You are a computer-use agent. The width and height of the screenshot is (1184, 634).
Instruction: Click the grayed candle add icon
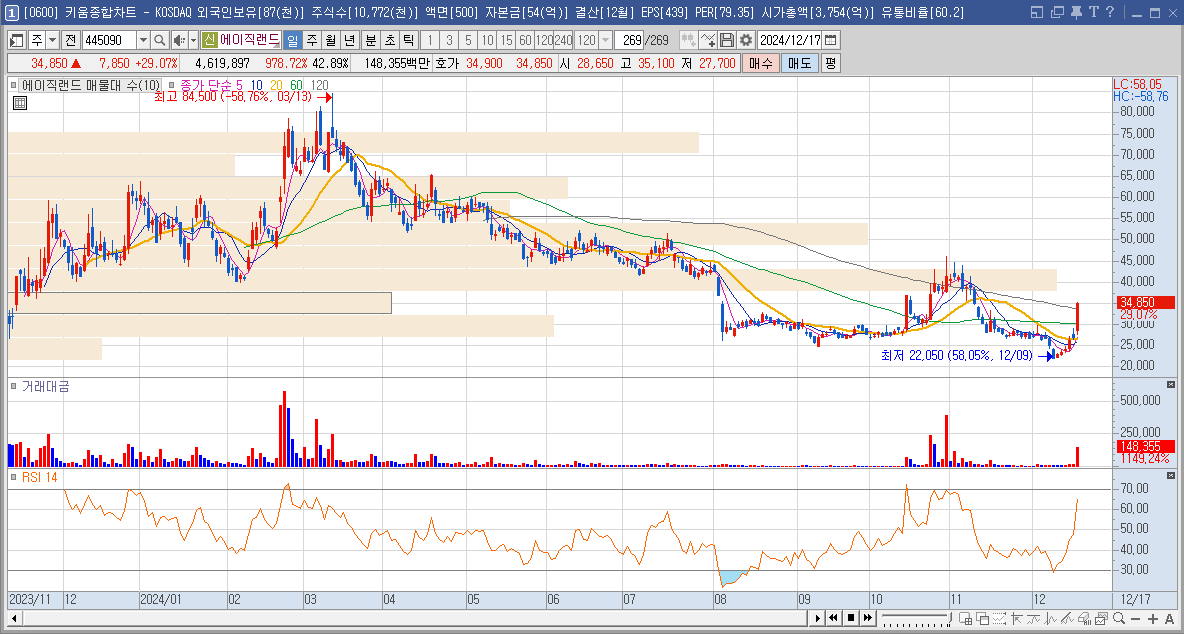[x=688, y=40]
